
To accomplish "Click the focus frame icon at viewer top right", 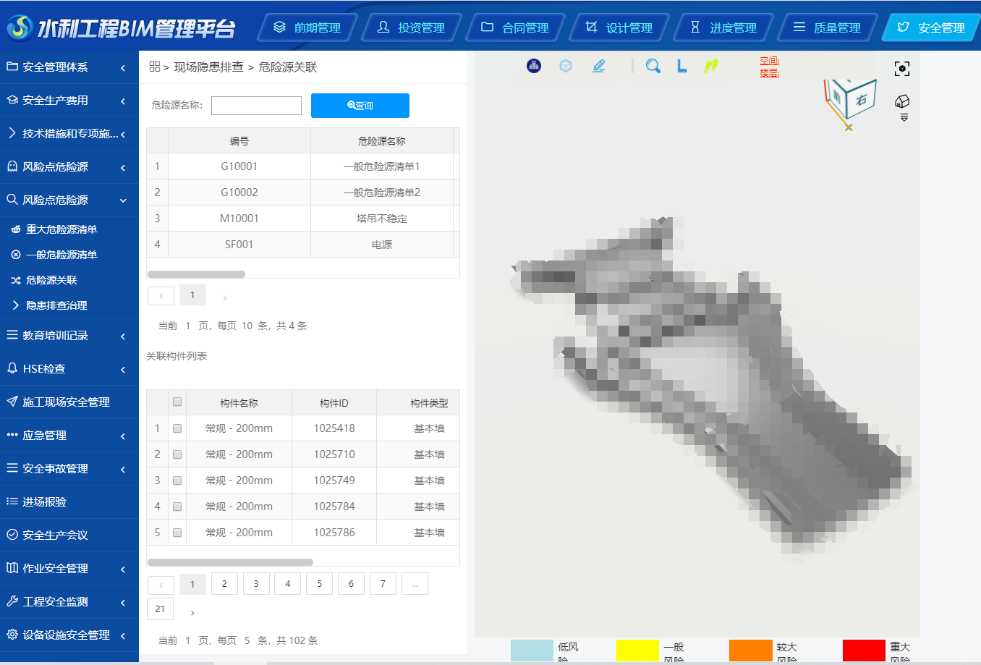I will [x=902, y=68].
